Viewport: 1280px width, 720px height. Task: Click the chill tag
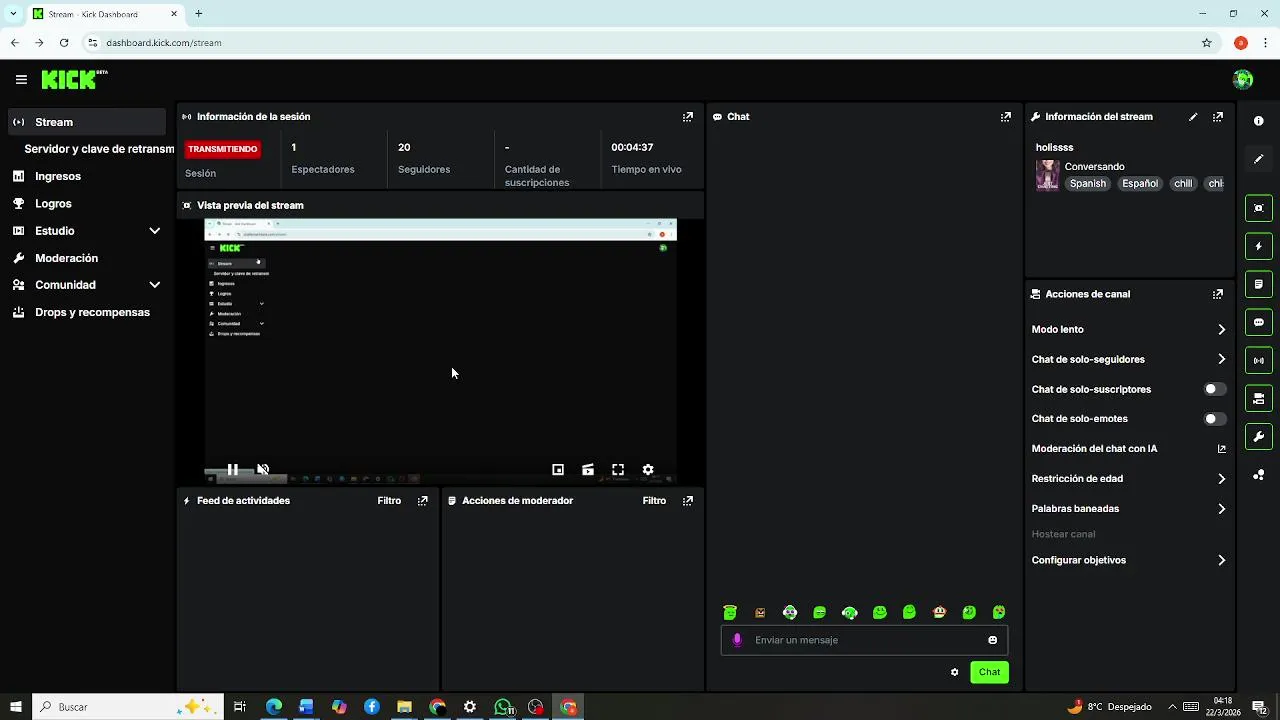(1183, 184)
